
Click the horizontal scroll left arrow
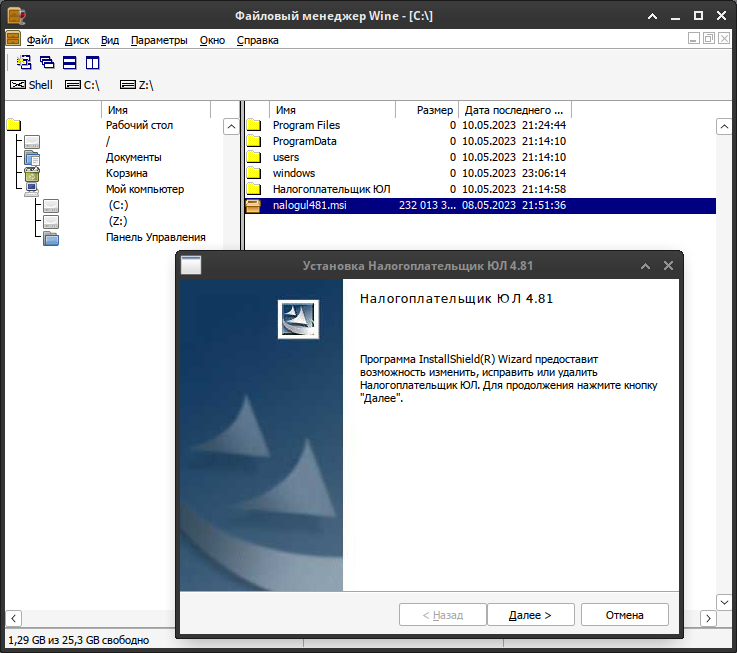coord(14,618)
